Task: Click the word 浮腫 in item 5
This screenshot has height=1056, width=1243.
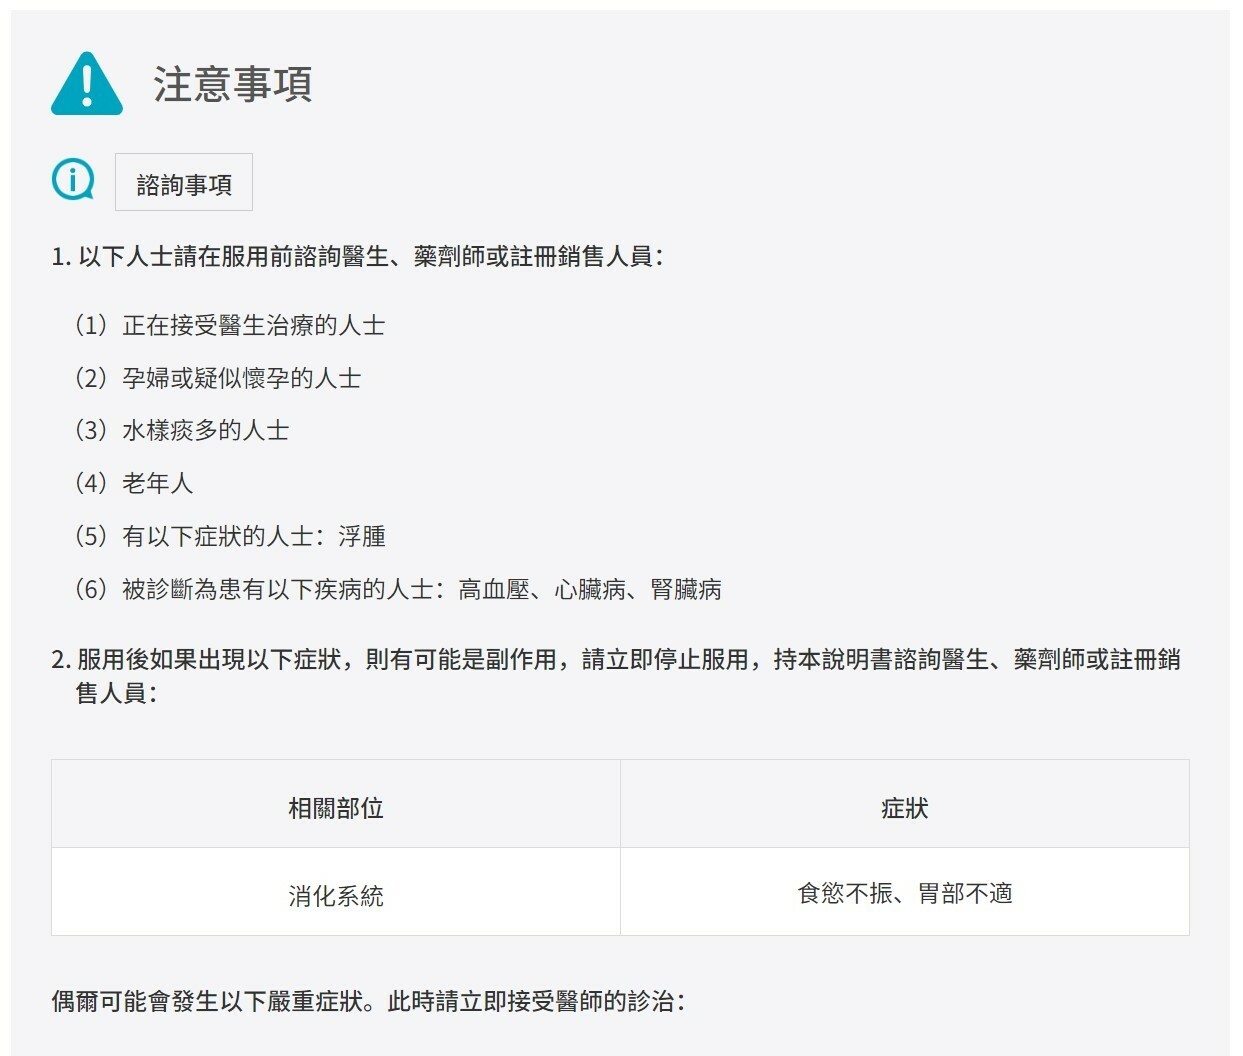Action: click(x=362, y=537)
